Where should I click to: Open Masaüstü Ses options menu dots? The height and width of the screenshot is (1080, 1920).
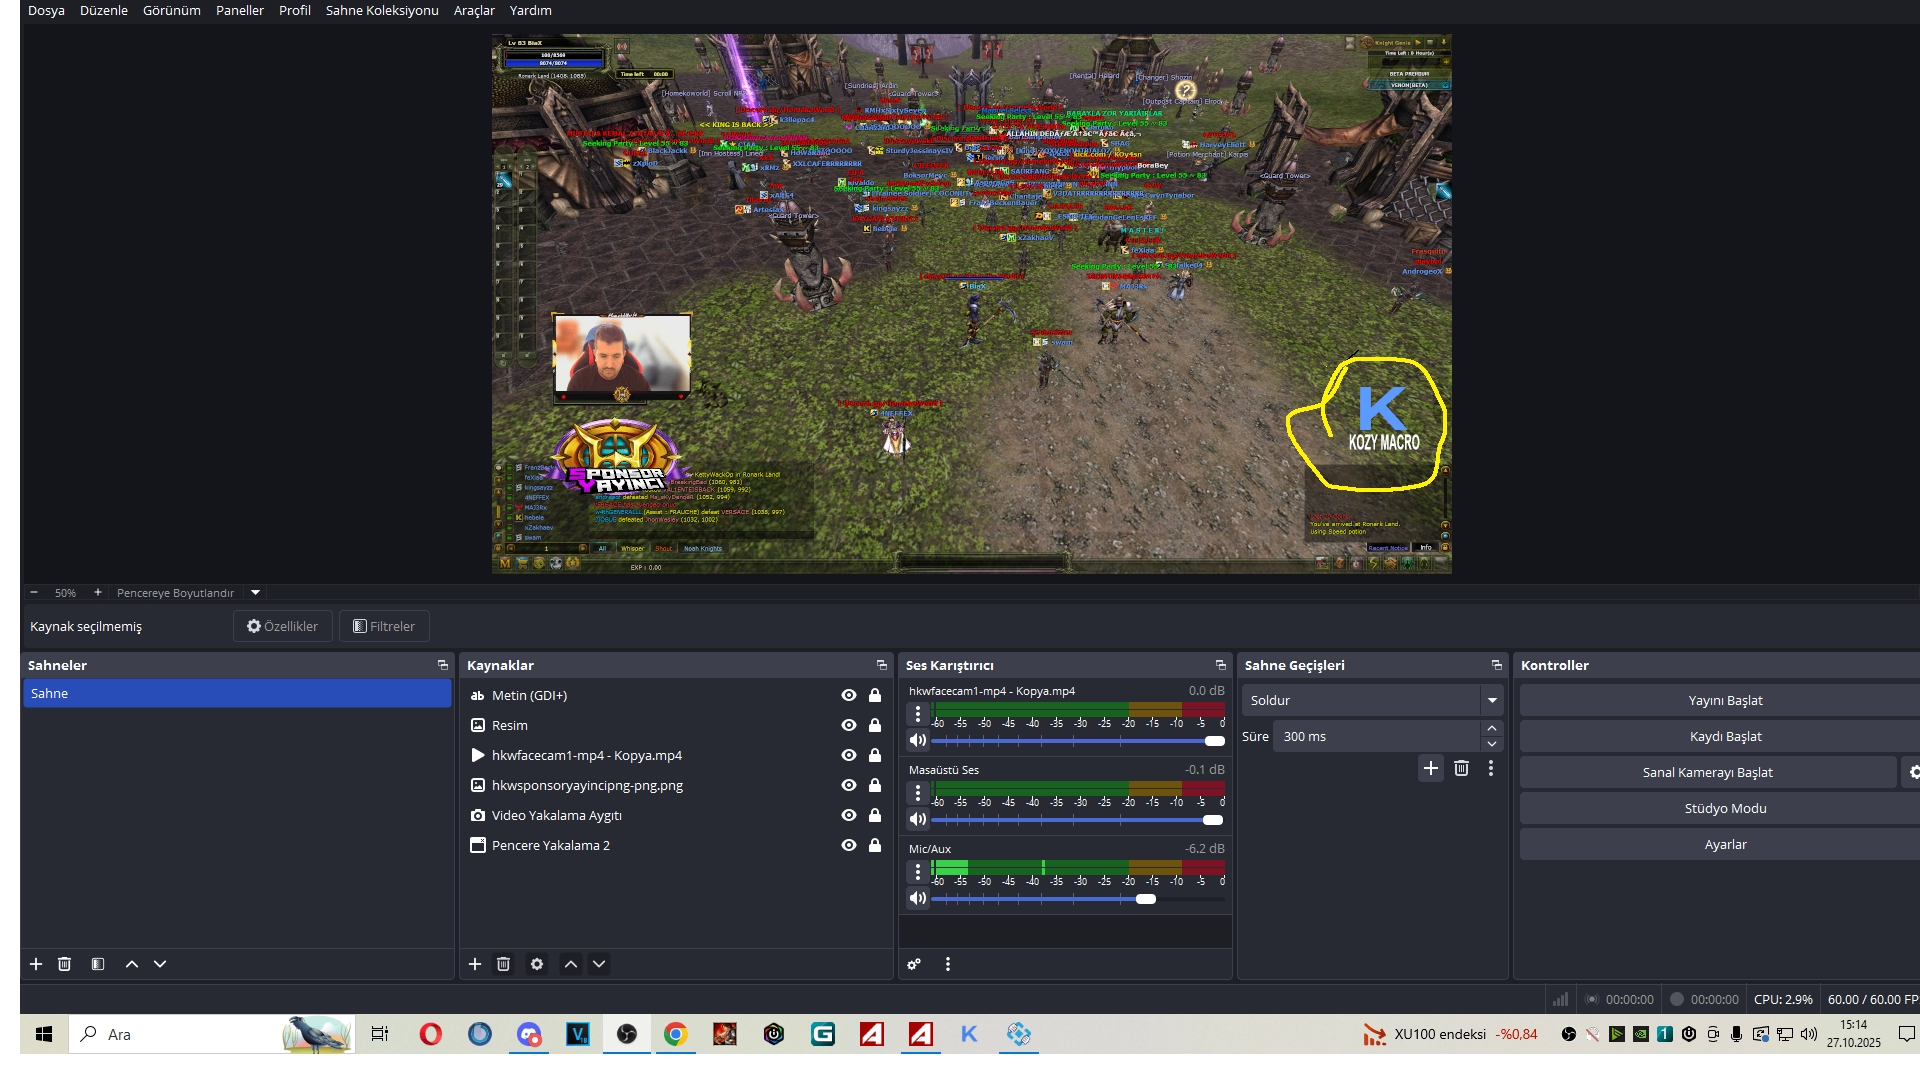[x=917, y=794]
